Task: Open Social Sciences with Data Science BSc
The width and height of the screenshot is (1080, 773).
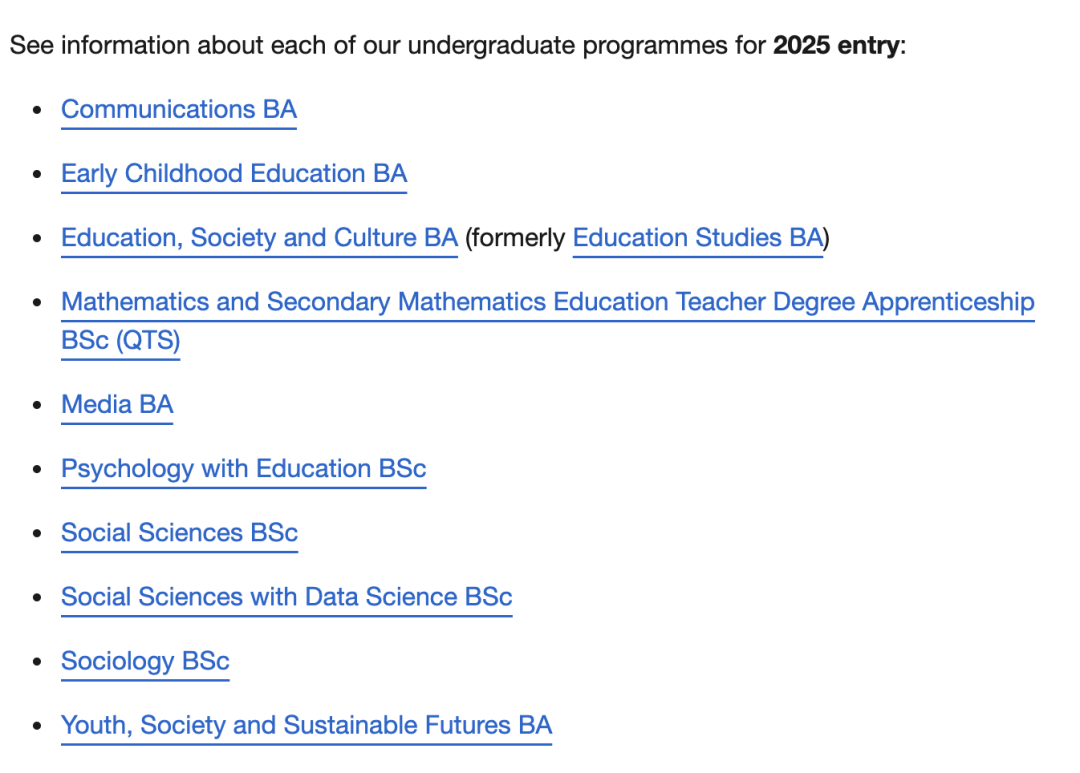Action: (x=286, y=597)
